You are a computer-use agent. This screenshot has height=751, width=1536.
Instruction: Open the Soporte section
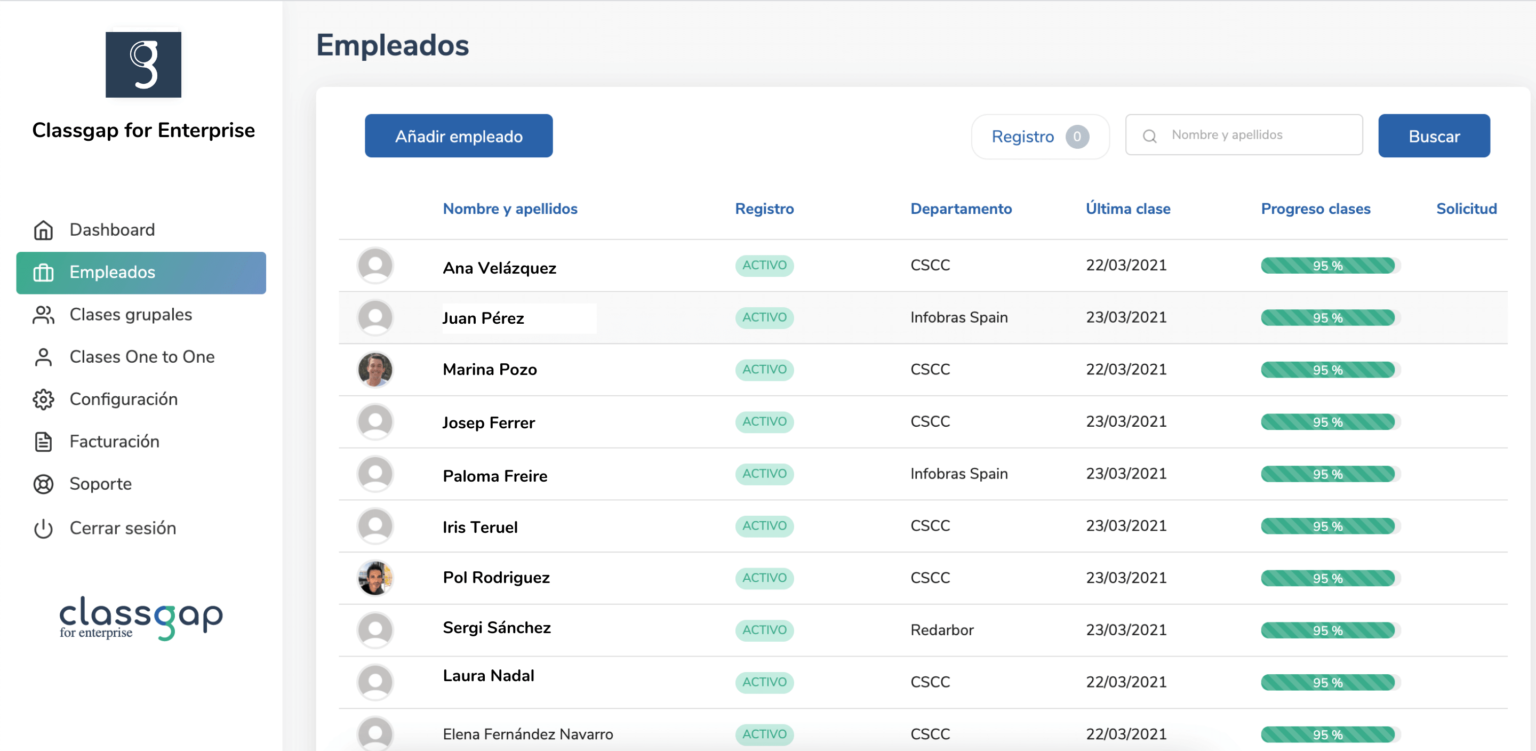click(x=141, y=484)
